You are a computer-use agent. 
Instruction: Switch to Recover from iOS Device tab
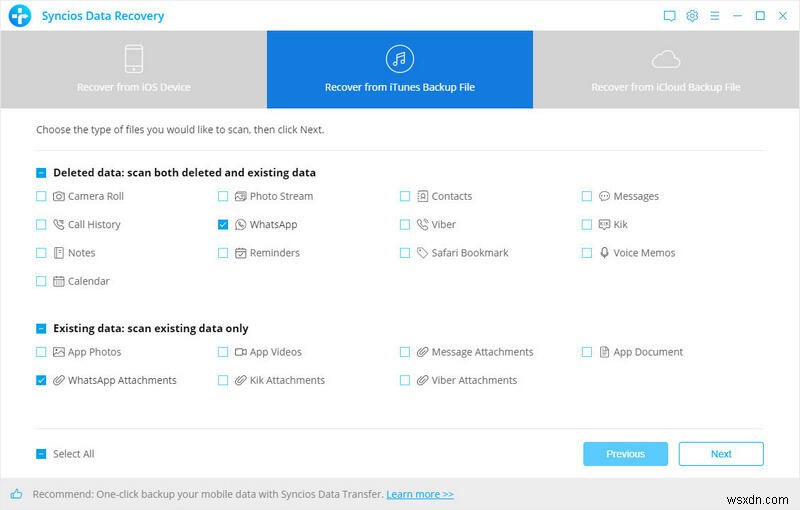(134, 69)
